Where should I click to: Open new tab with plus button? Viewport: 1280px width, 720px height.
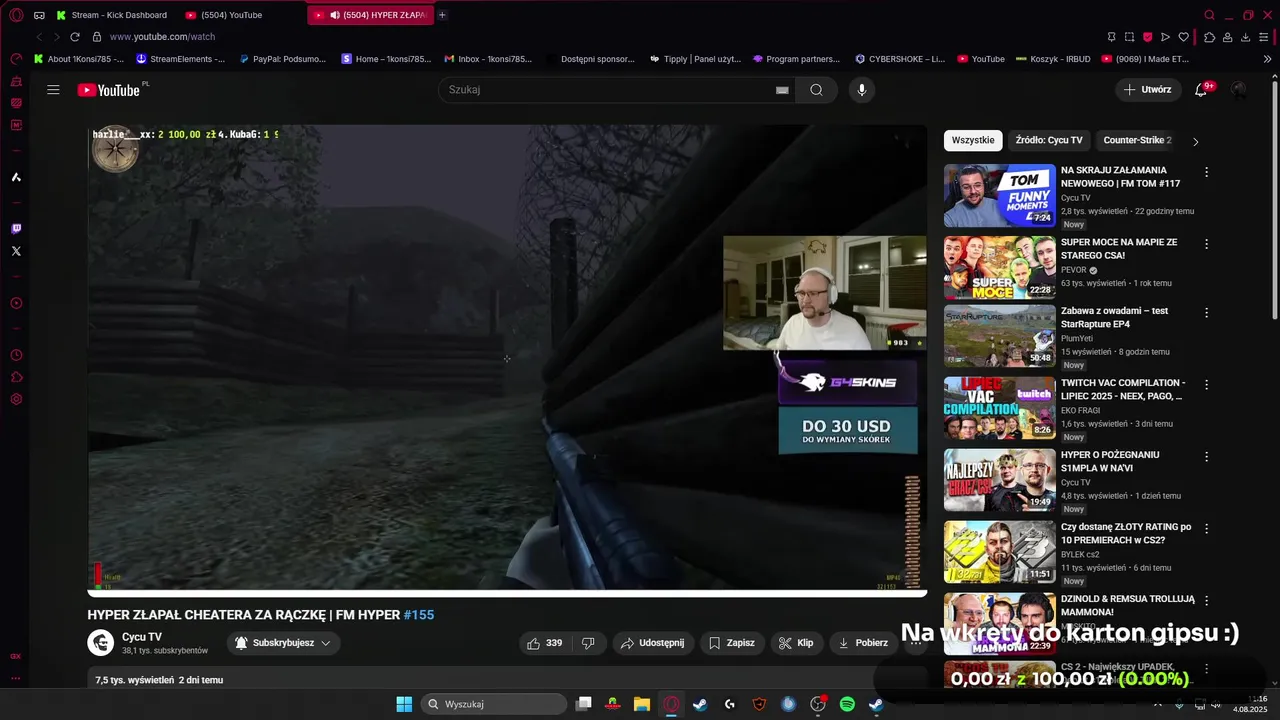pos(442,15)
